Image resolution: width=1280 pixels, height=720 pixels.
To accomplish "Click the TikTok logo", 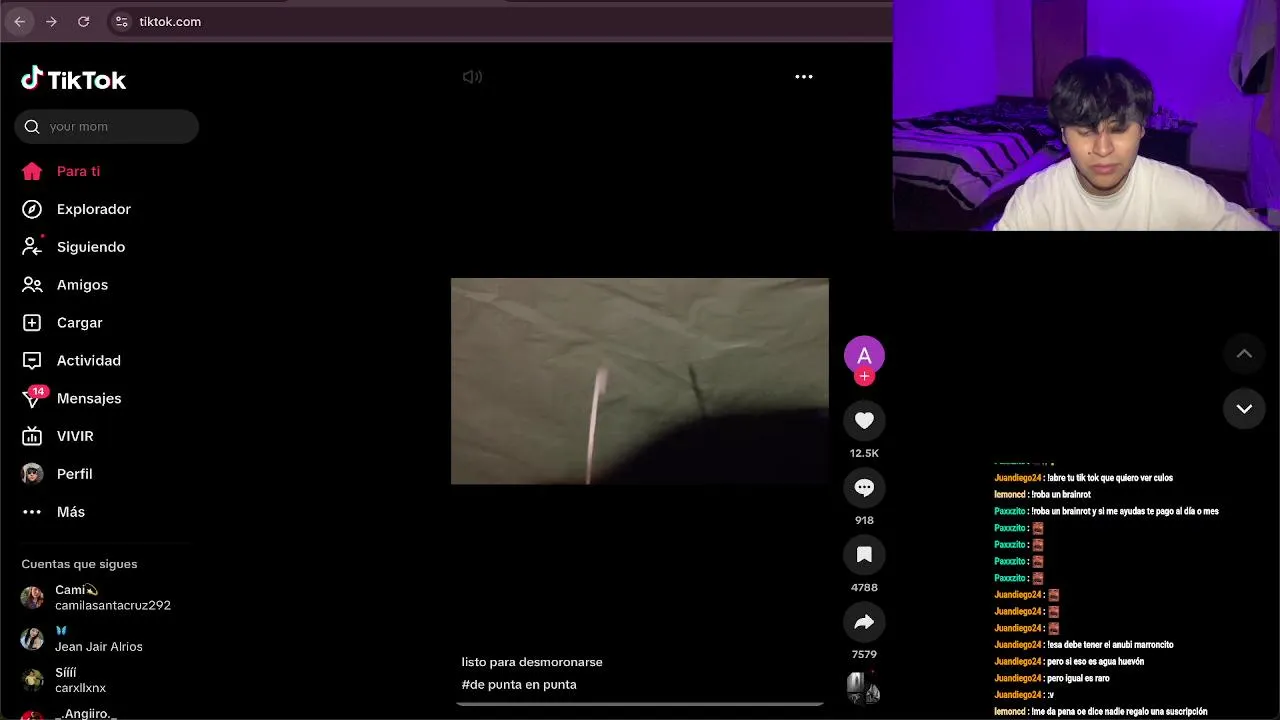I will tap(73, 79).
